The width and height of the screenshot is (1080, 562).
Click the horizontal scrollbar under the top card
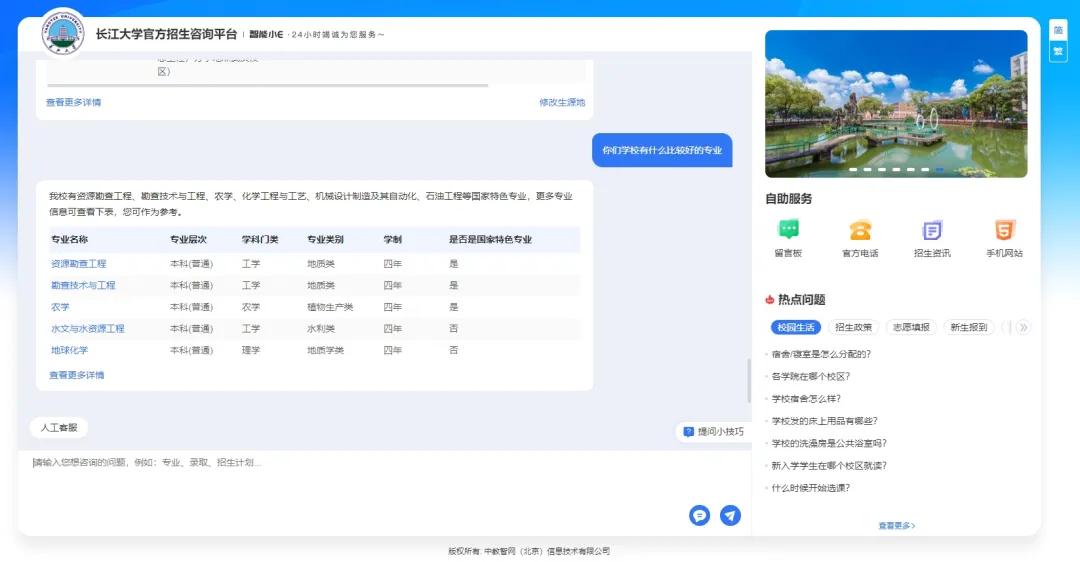pyautogui.click(x=267, y=85)
